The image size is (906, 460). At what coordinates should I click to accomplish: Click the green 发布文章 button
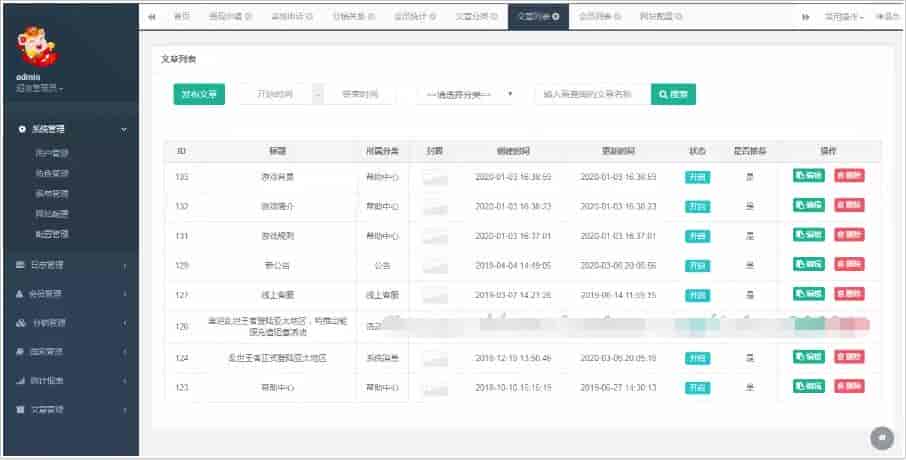(x=199, y=95)
